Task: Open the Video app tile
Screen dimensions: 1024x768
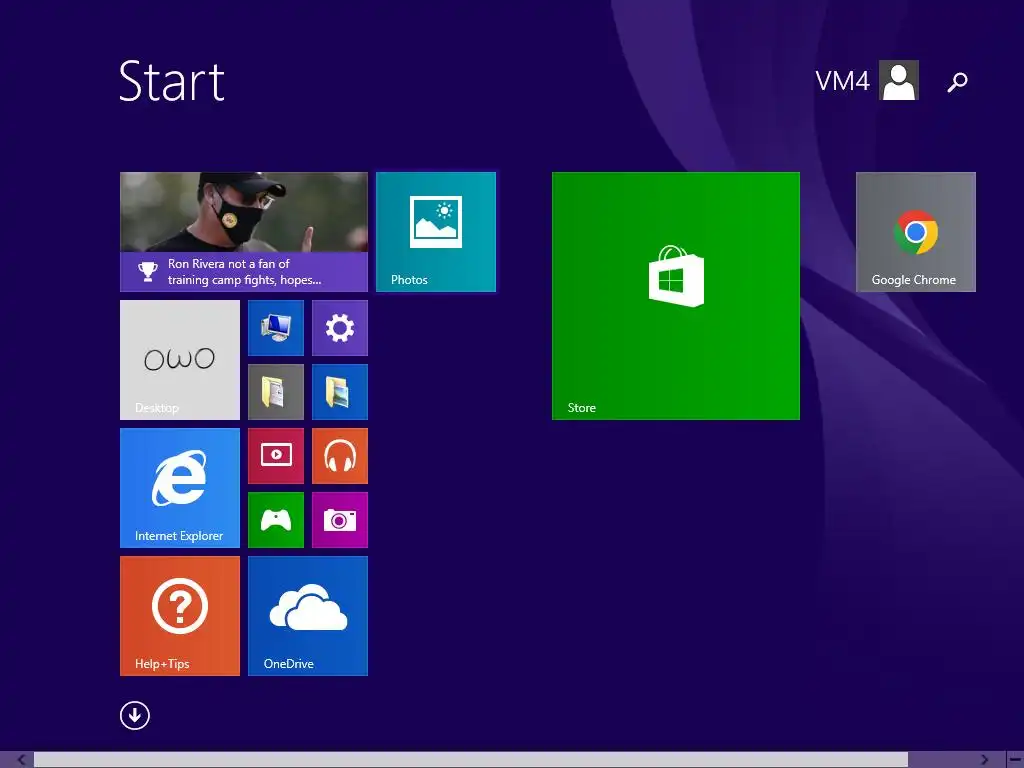Action: pyautogui.click(x=276, y=456)
